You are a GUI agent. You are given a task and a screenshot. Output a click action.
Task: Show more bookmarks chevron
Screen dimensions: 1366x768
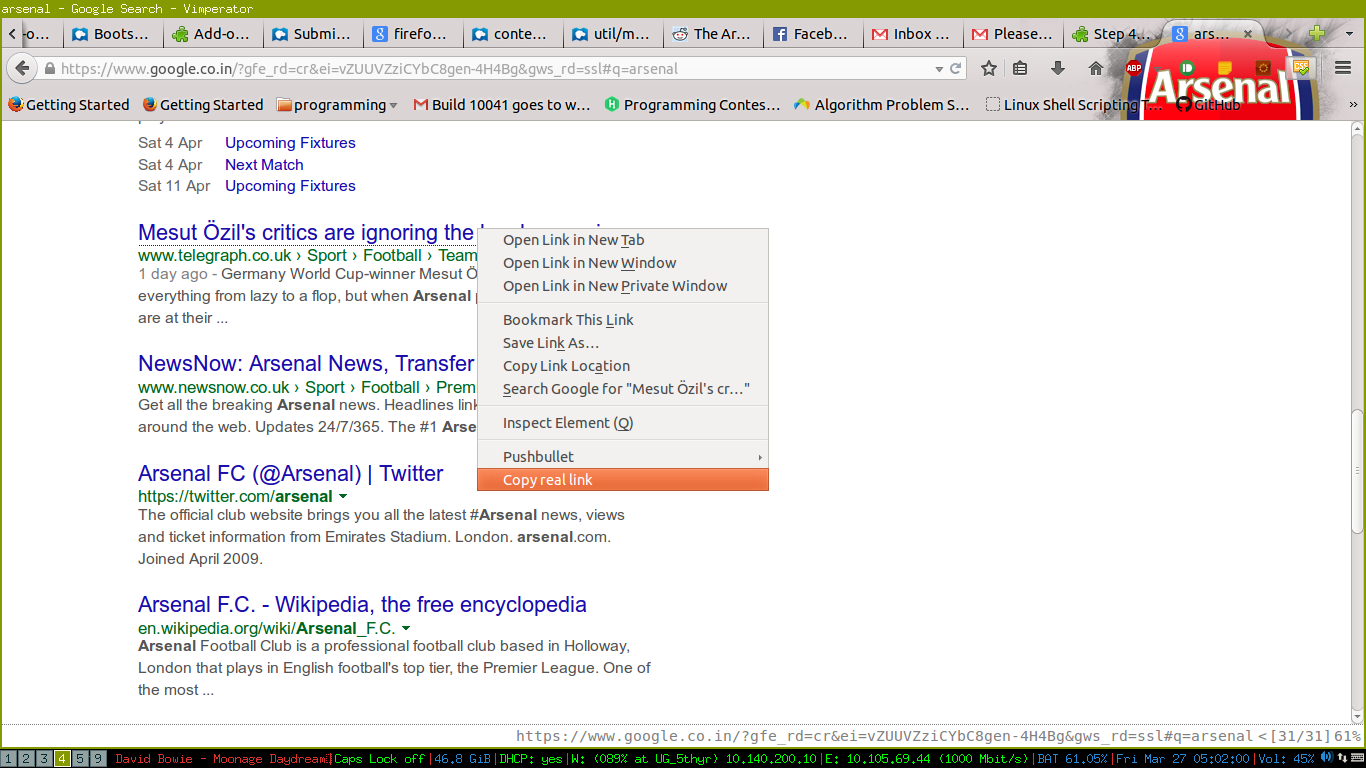pos(1353,104)
